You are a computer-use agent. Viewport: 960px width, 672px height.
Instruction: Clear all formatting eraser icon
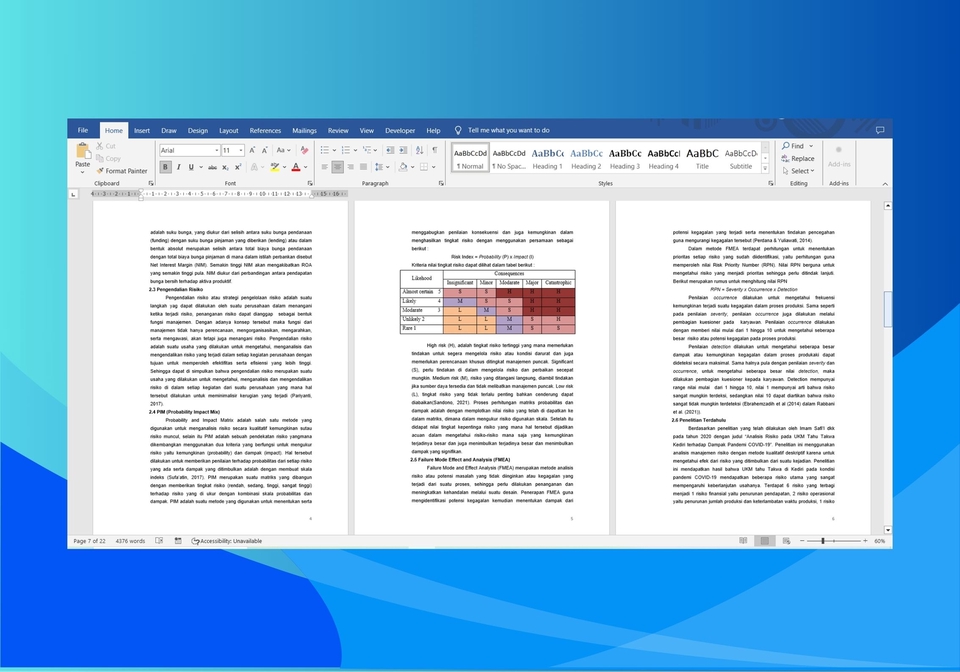click(x=304, y=150)
